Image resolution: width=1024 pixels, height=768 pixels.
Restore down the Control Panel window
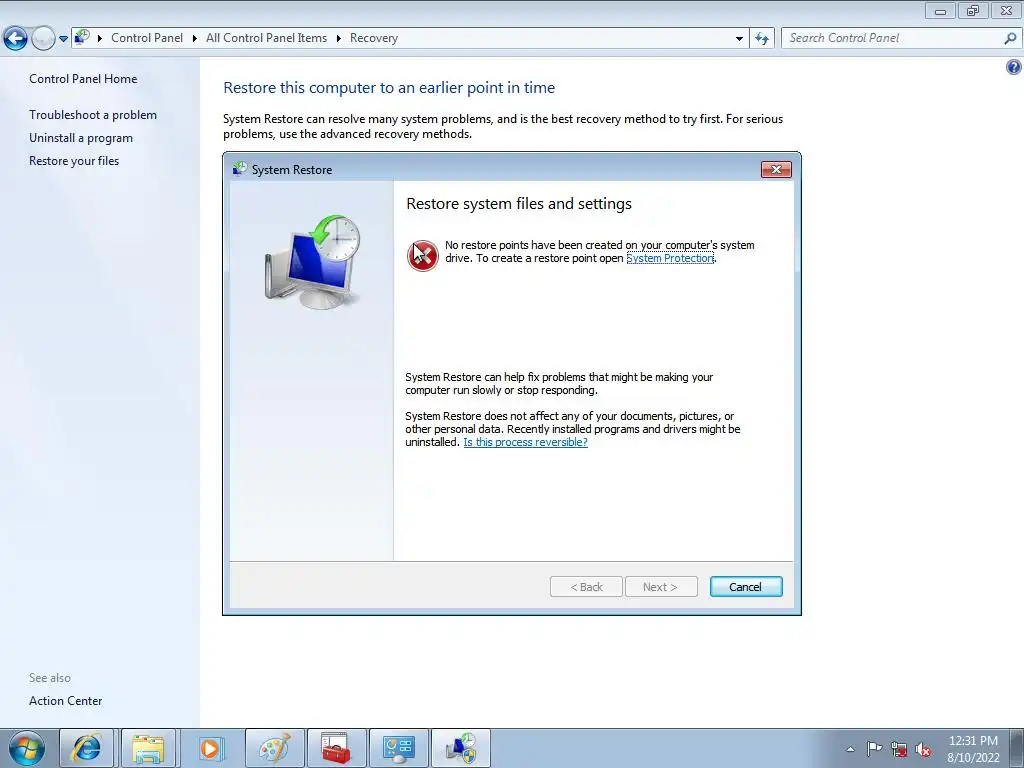[x=973, y=10]
